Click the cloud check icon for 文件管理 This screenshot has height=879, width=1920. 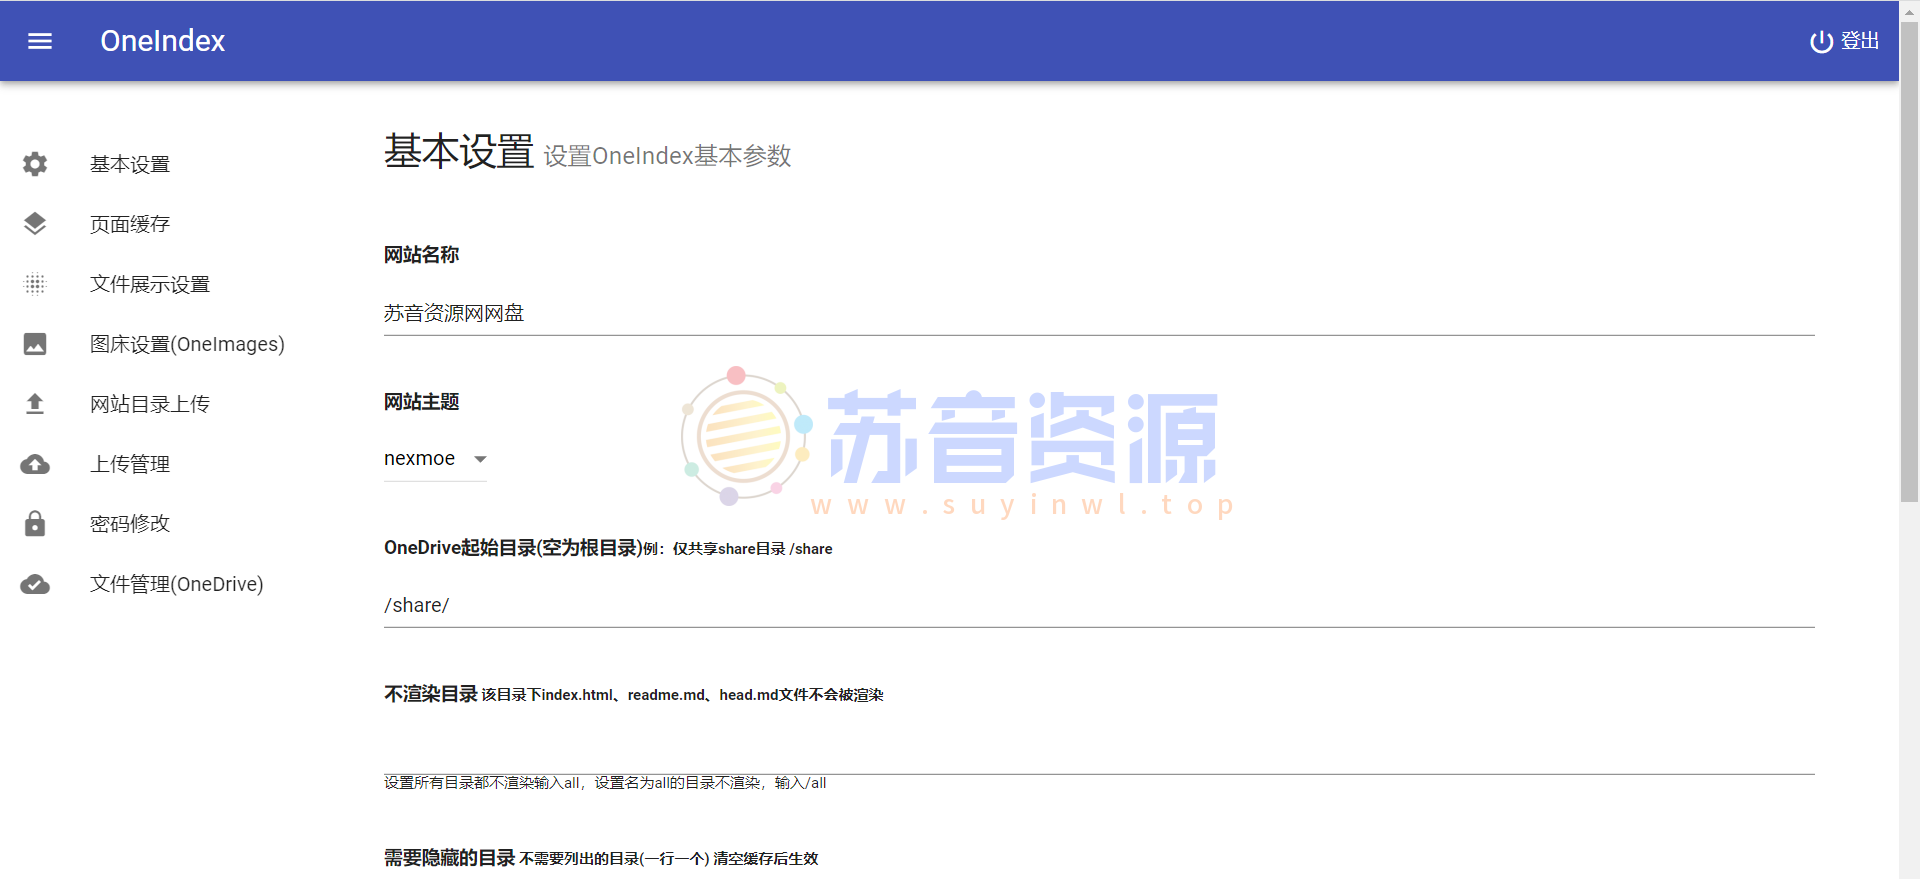point(35,584)
